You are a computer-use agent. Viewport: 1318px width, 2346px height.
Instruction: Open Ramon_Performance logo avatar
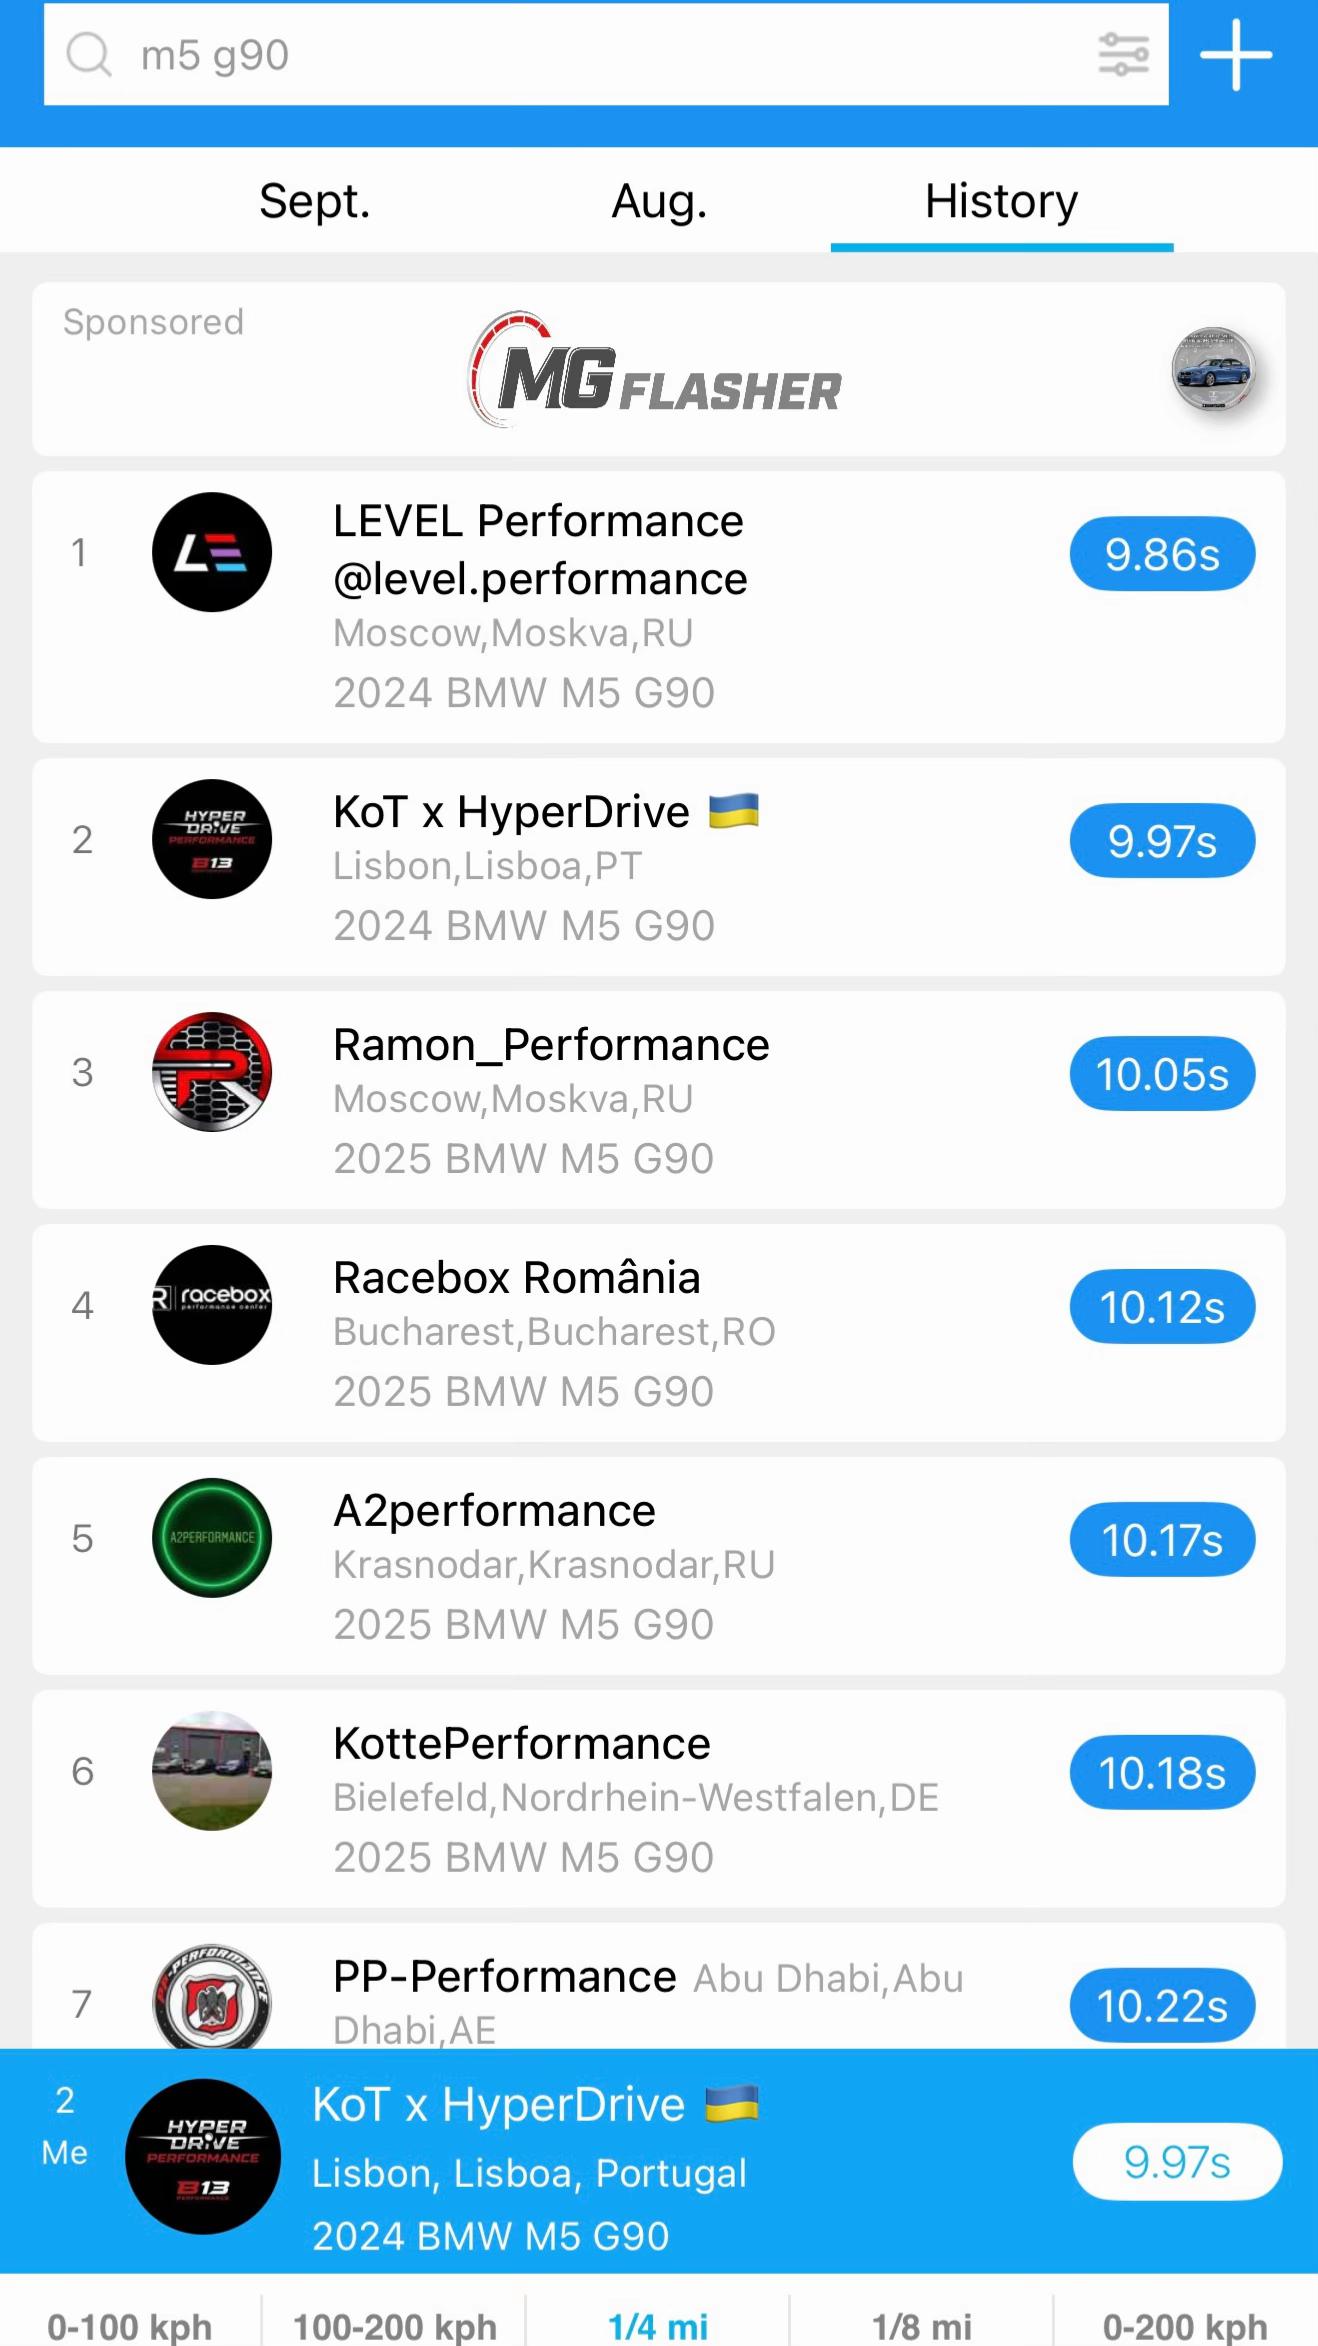pyautogui.click(x=212, y=1072)
